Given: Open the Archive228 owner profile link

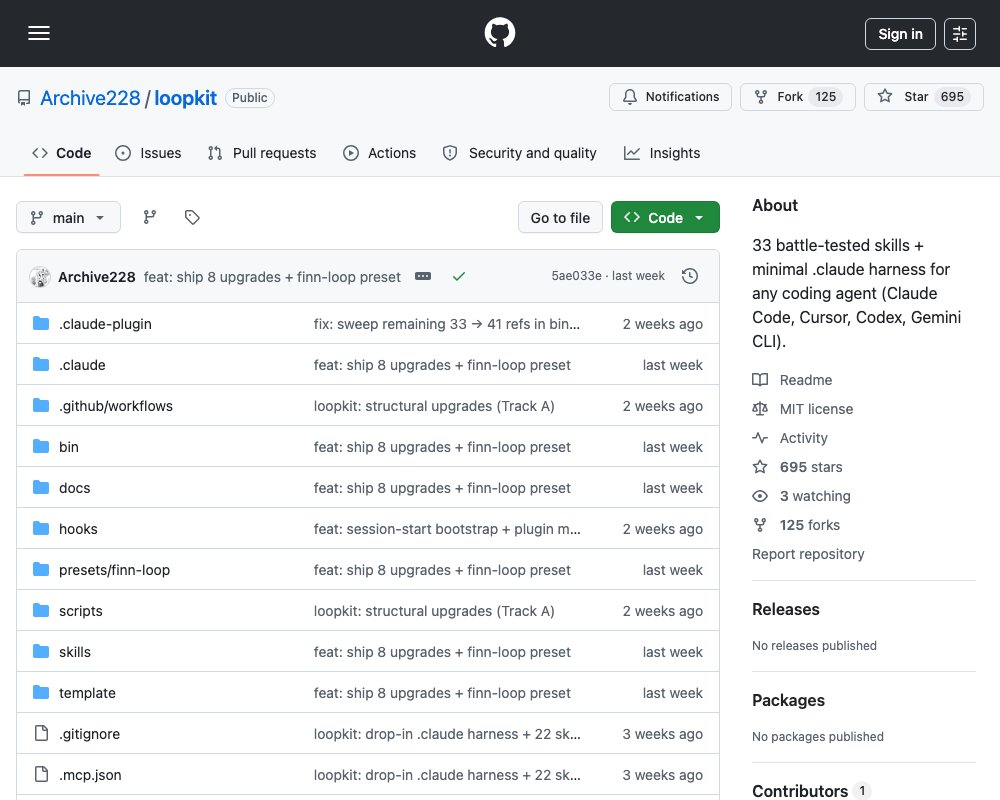Looking at the screenshot, I should coord(90,98).
